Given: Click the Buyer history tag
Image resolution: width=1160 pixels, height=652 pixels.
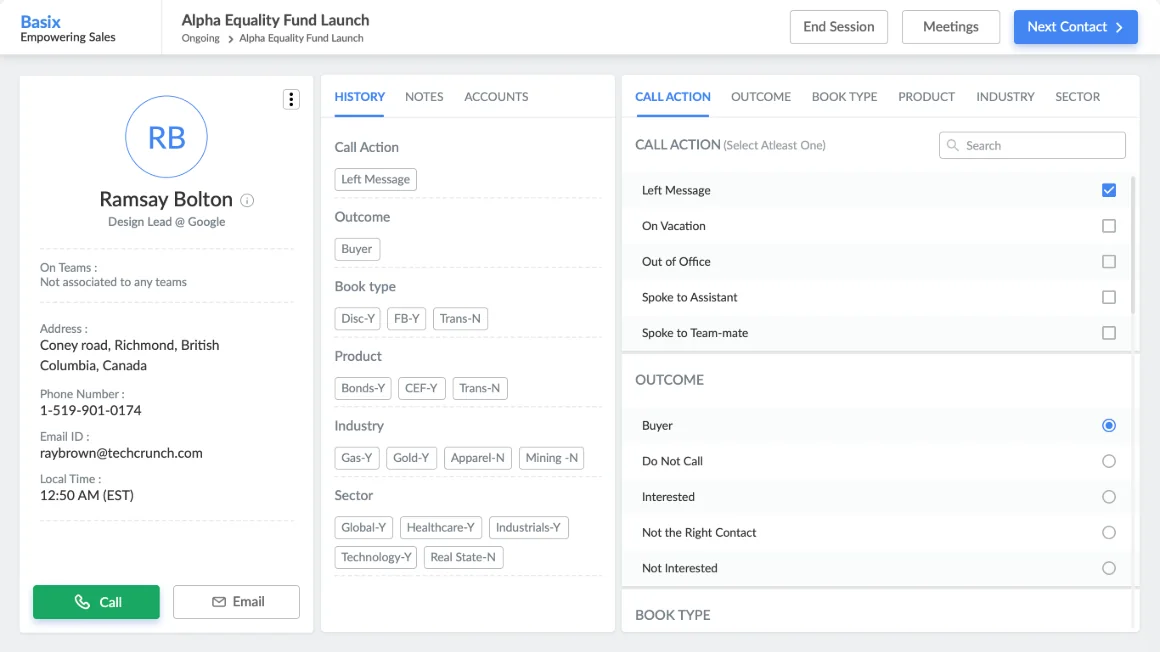Looking at the screenshot, I should [x=357, y=249].
